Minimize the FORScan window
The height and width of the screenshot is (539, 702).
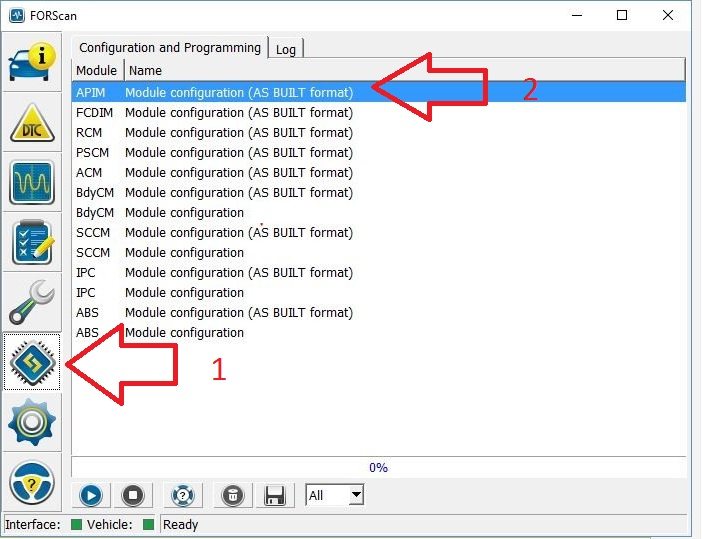577,16
